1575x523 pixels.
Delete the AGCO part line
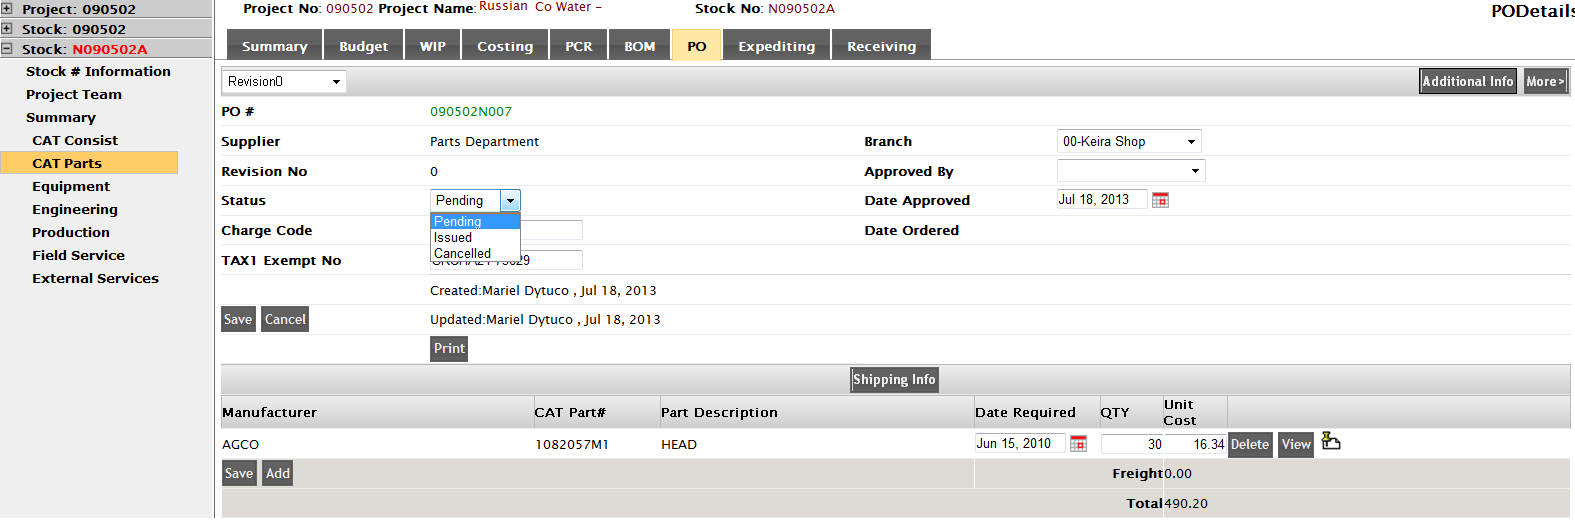pos(1249,445)
